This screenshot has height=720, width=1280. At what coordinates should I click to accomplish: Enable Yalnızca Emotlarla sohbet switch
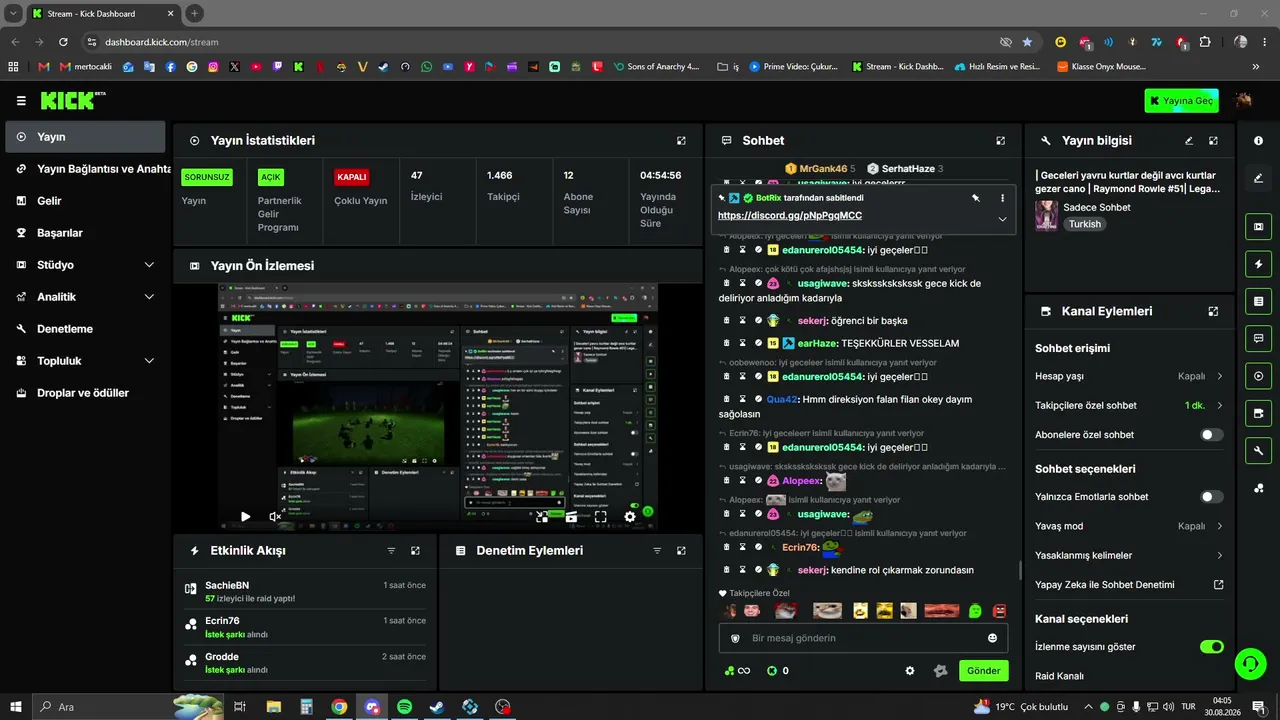pyautogui.click(x=1211, y=497)
